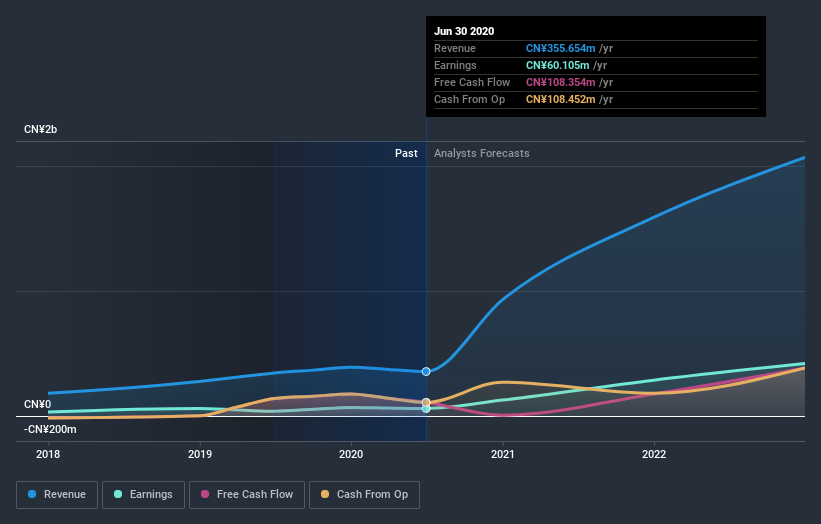The image size is (821, 524).
Task: Click the 2022 x-axis label
Action: pyautogui.click(x=654, y=454)
